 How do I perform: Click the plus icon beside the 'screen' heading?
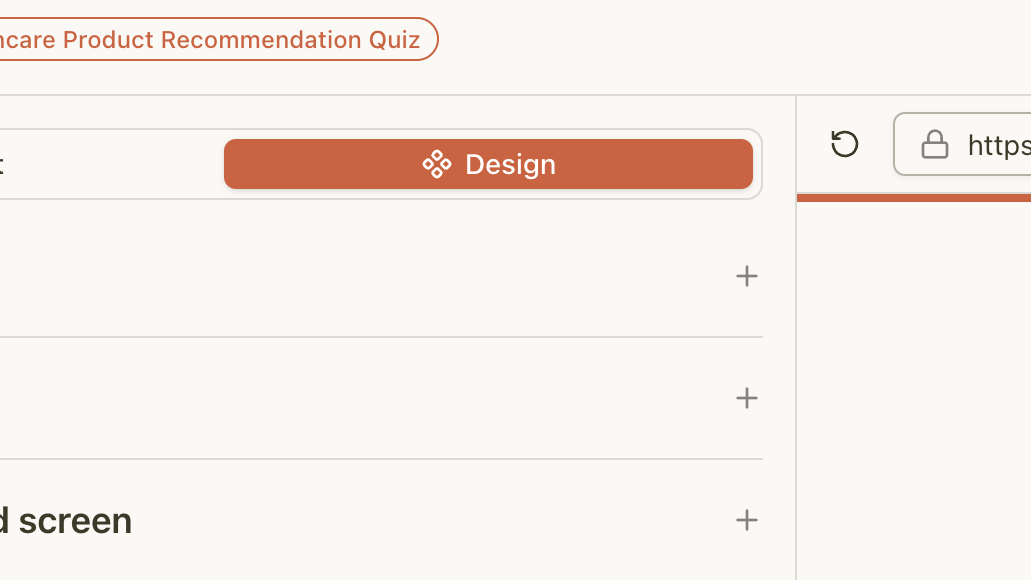click(x=746, y=520)
